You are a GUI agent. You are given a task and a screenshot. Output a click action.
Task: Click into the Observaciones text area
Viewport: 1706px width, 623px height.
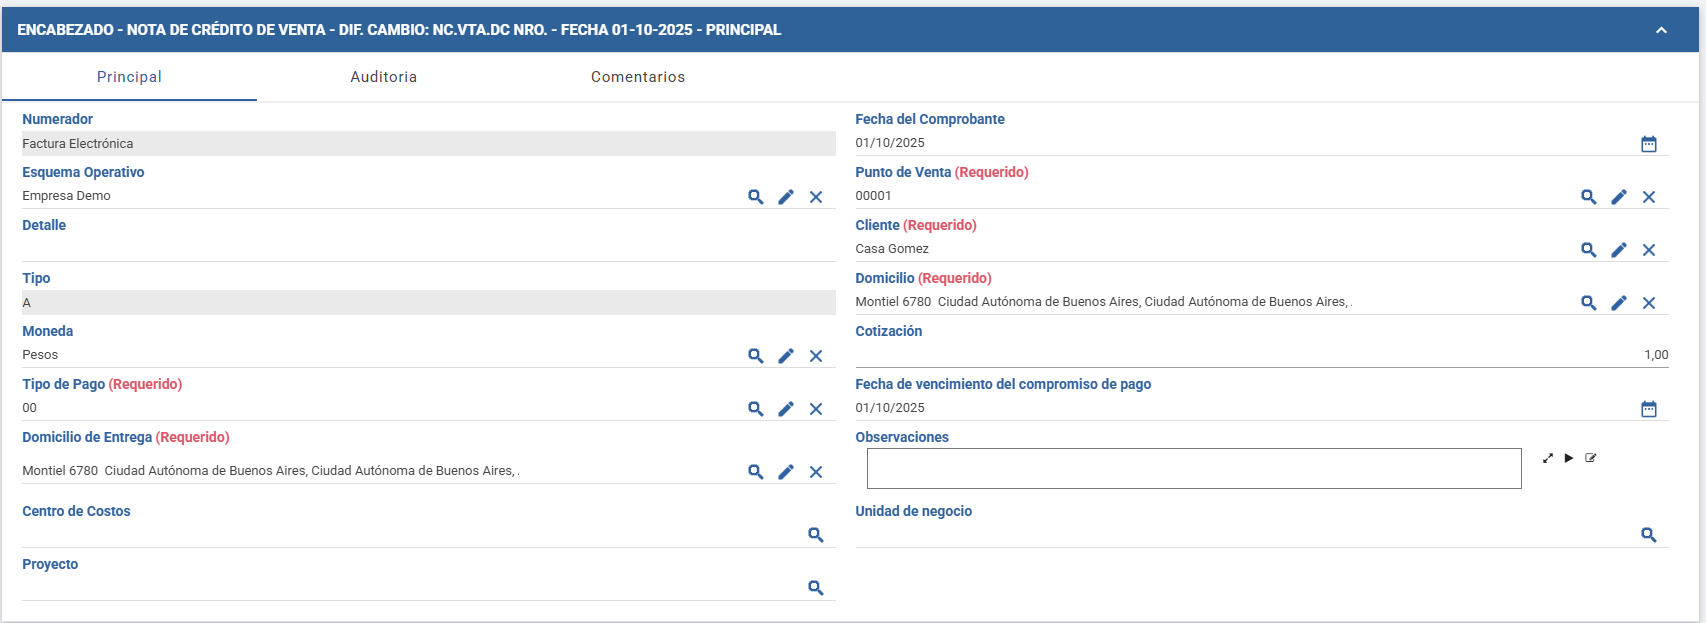[x=1194, y=469]
